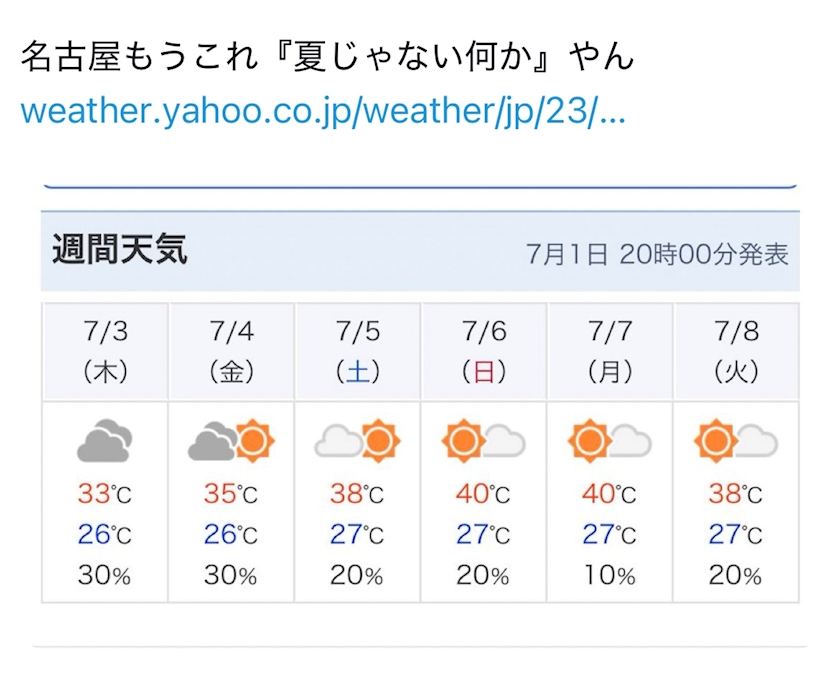
Task: Click the tweet text about 名古屋
Action: pyautogui.click(x=327, y=57)
